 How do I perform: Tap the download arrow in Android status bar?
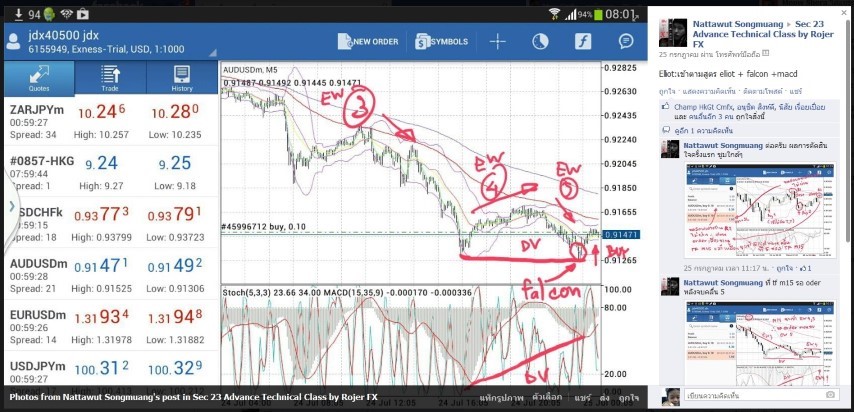(x=19, y=14)
